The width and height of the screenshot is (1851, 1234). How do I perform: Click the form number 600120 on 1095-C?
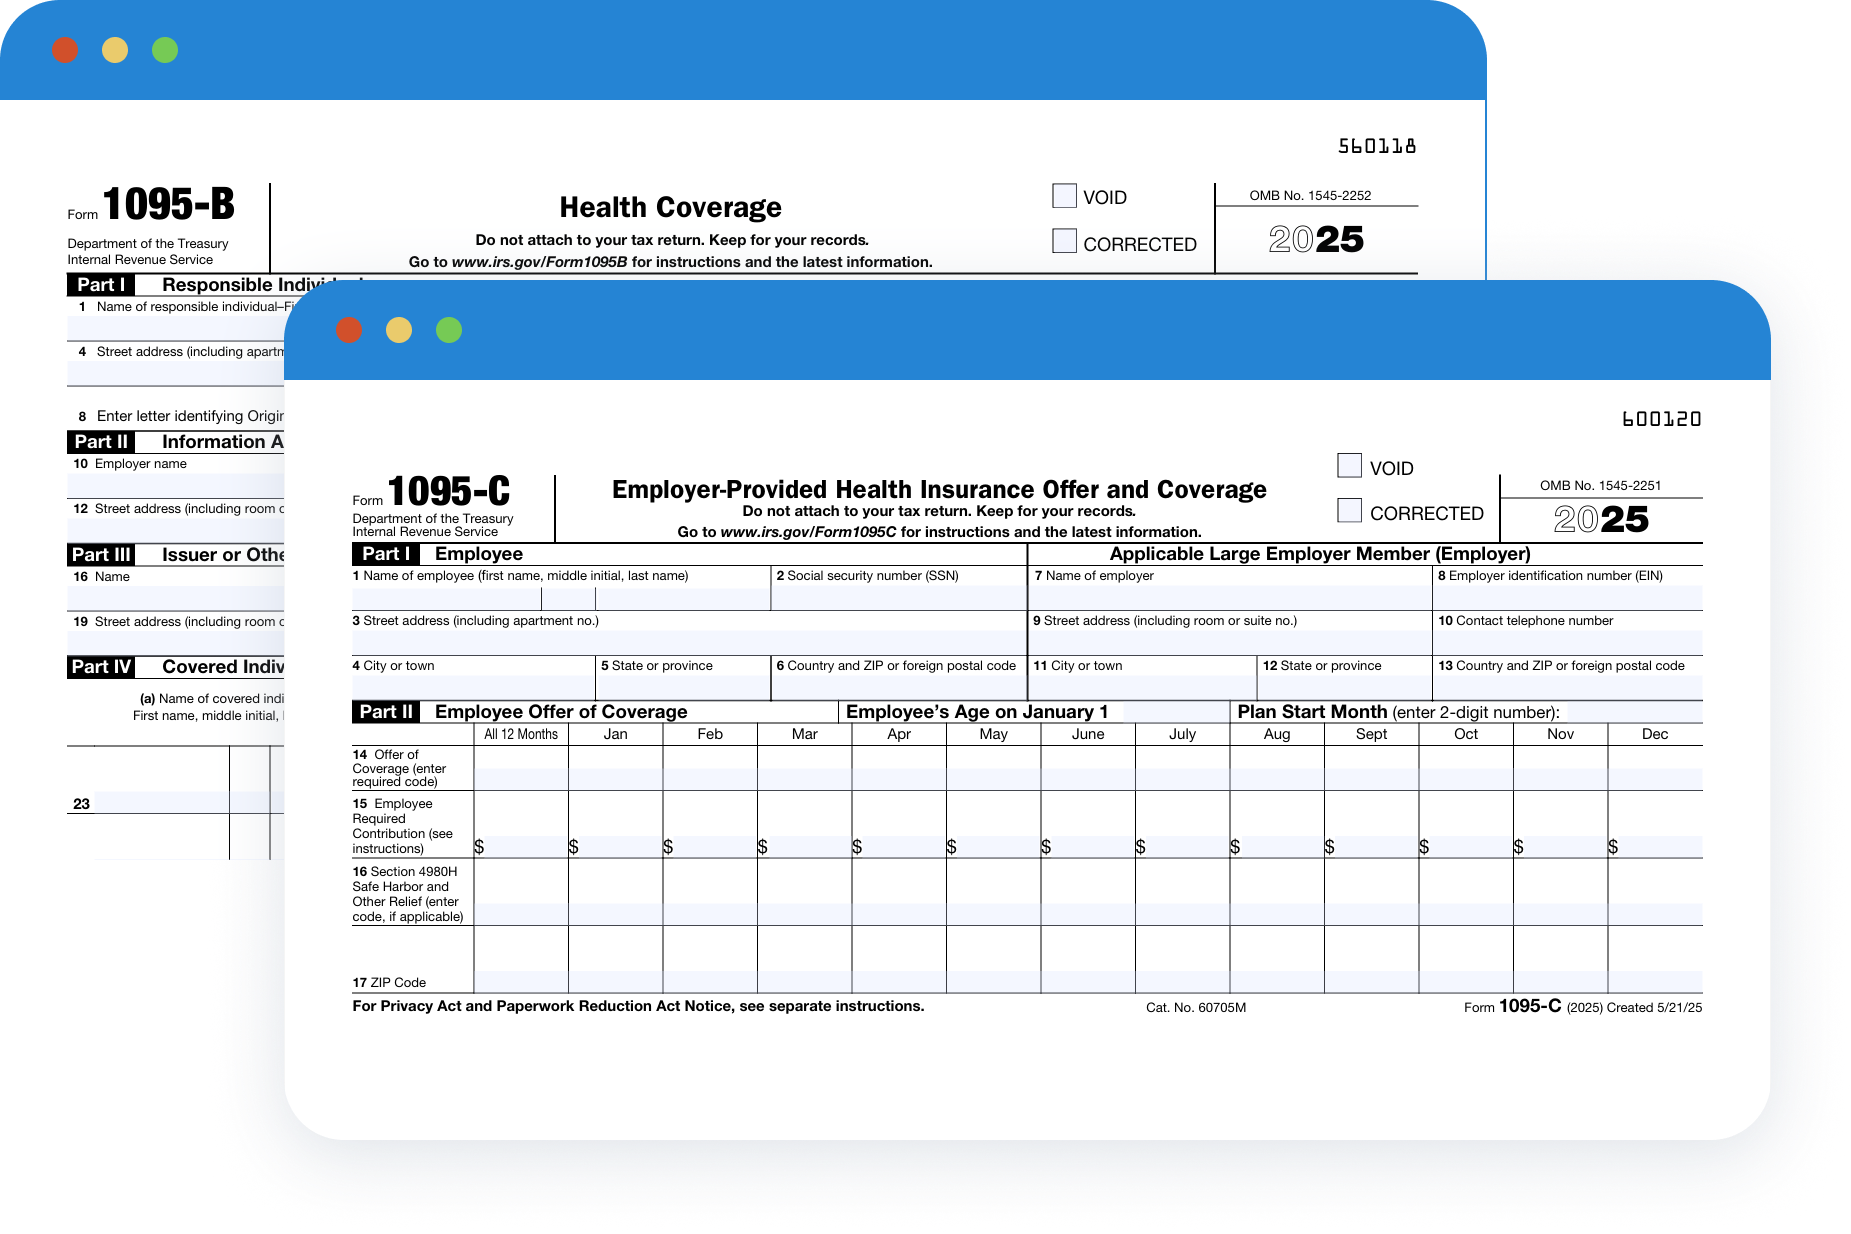coord(1661,419)
